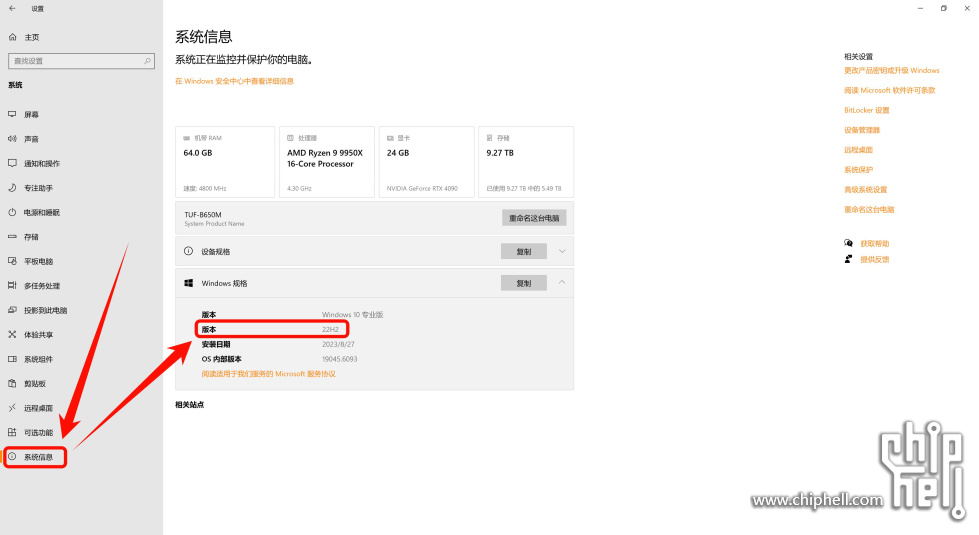This screenshot has height=535, width=979.
Task: Open the 设备管理器 link
Action: 862,130
